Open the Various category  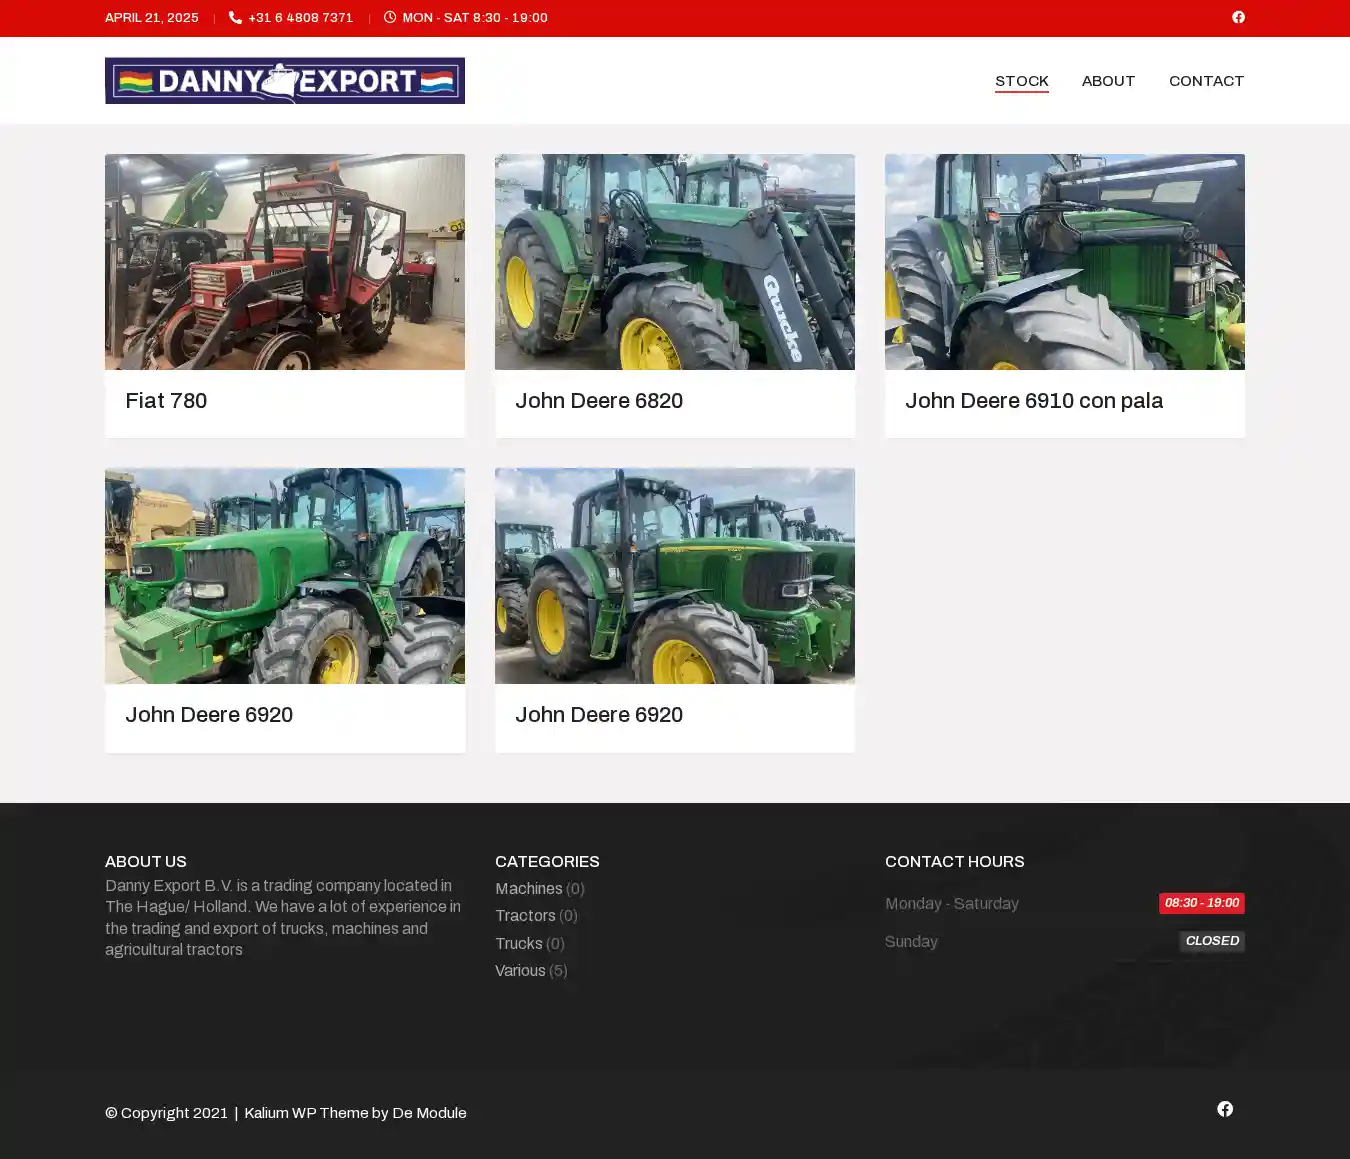(520, 971)
